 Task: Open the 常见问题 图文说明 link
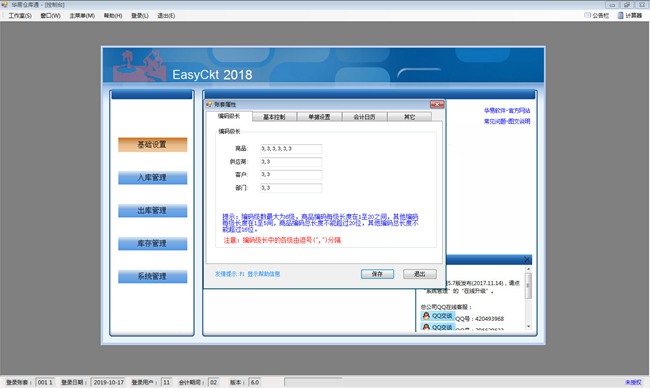pos(507,121)
